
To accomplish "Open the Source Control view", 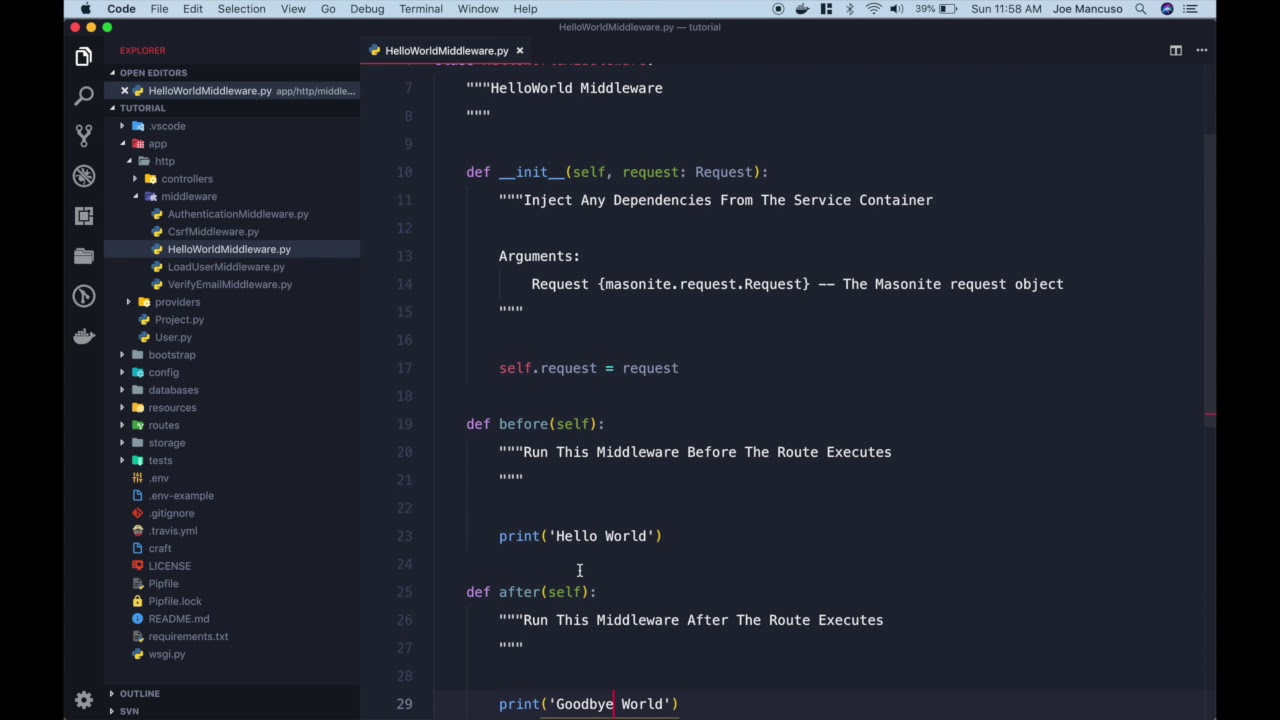I will 84,135.
